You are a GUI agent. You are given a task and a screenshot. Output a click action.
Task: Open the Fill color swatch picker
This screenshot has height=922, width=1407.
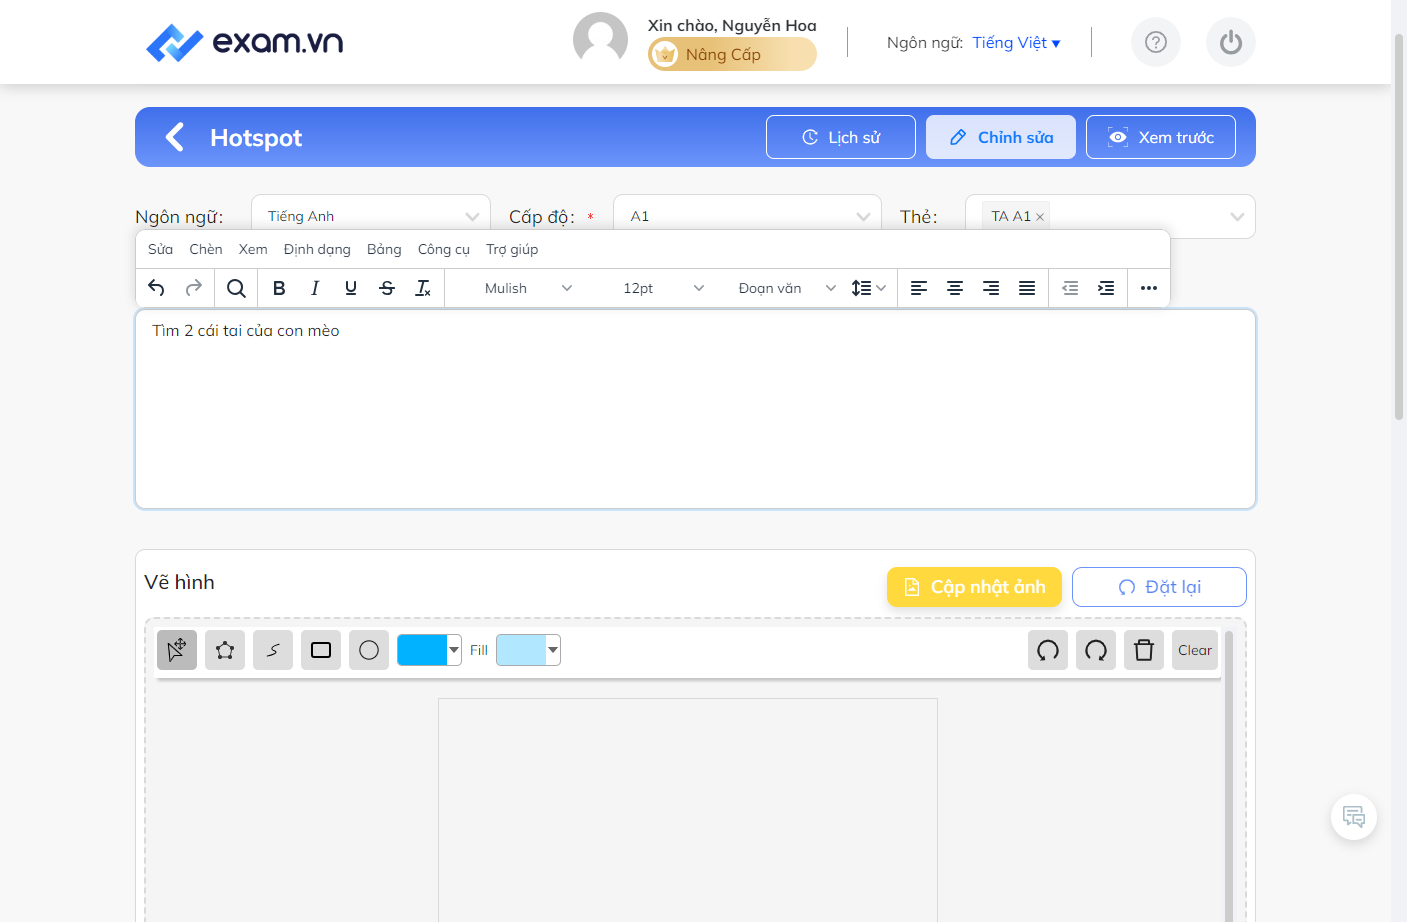point(528,650)
